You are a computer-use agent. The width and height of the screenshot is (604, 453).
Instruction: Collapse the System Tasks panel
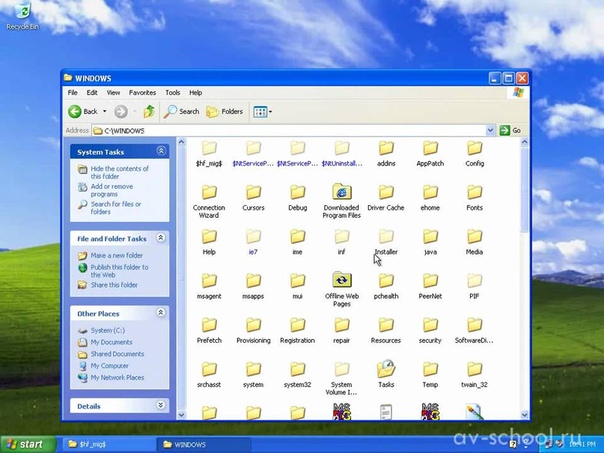tap(161, 151)
